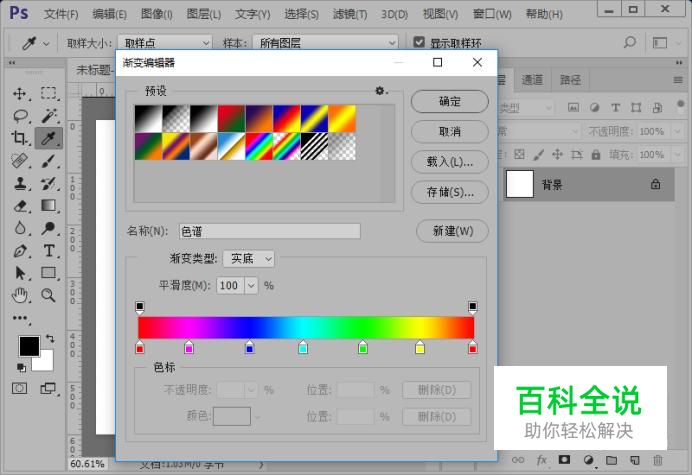This screenshot has height=475, width=692.
Task: Click the foreground black color swatch
Action: [x=29, y=346]
